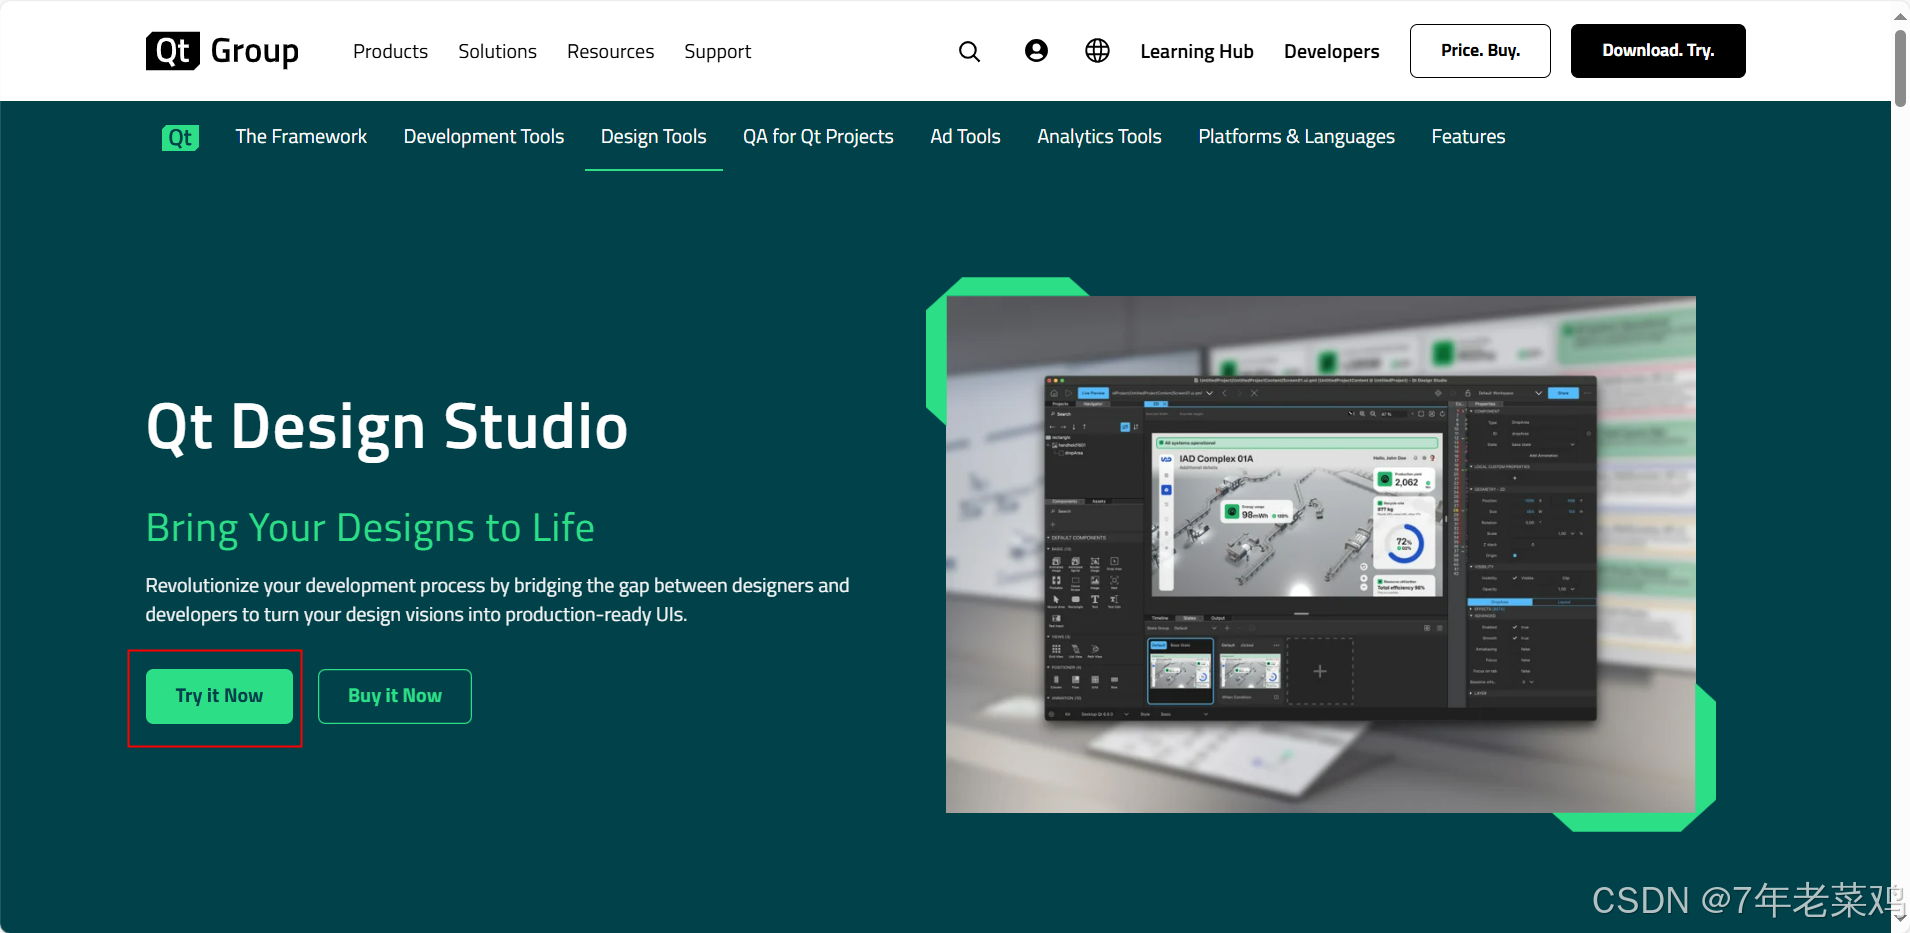
Task: Select Features tab
Action: (x=1468, y=137)
